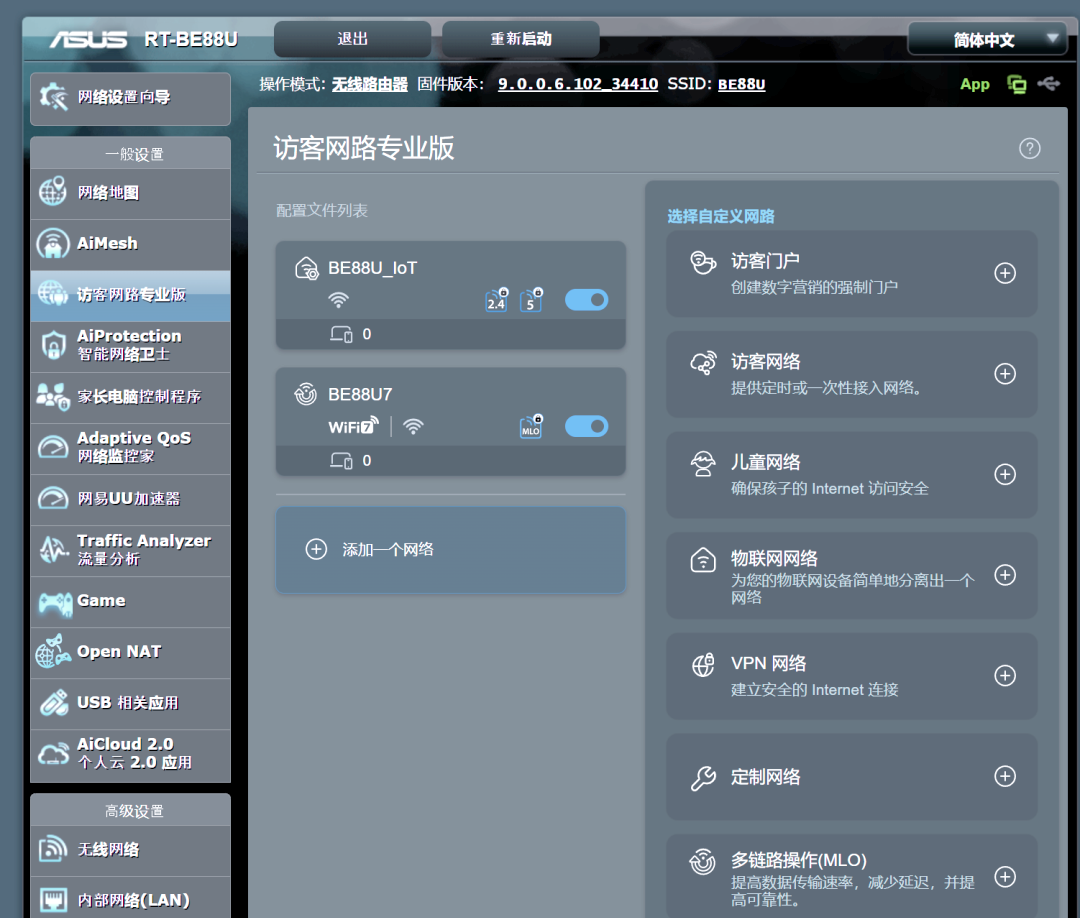Click the green App link
The image size is (1080, 918).
pos(975,84)
